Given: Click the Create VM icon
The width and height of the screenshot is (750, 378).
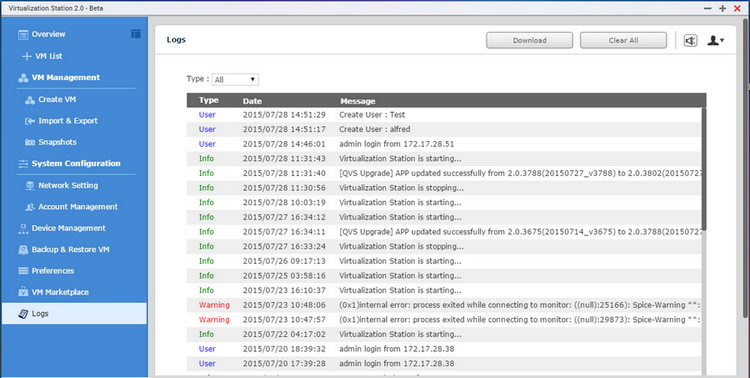Looking at the screenshot, I should pos(30,100).
